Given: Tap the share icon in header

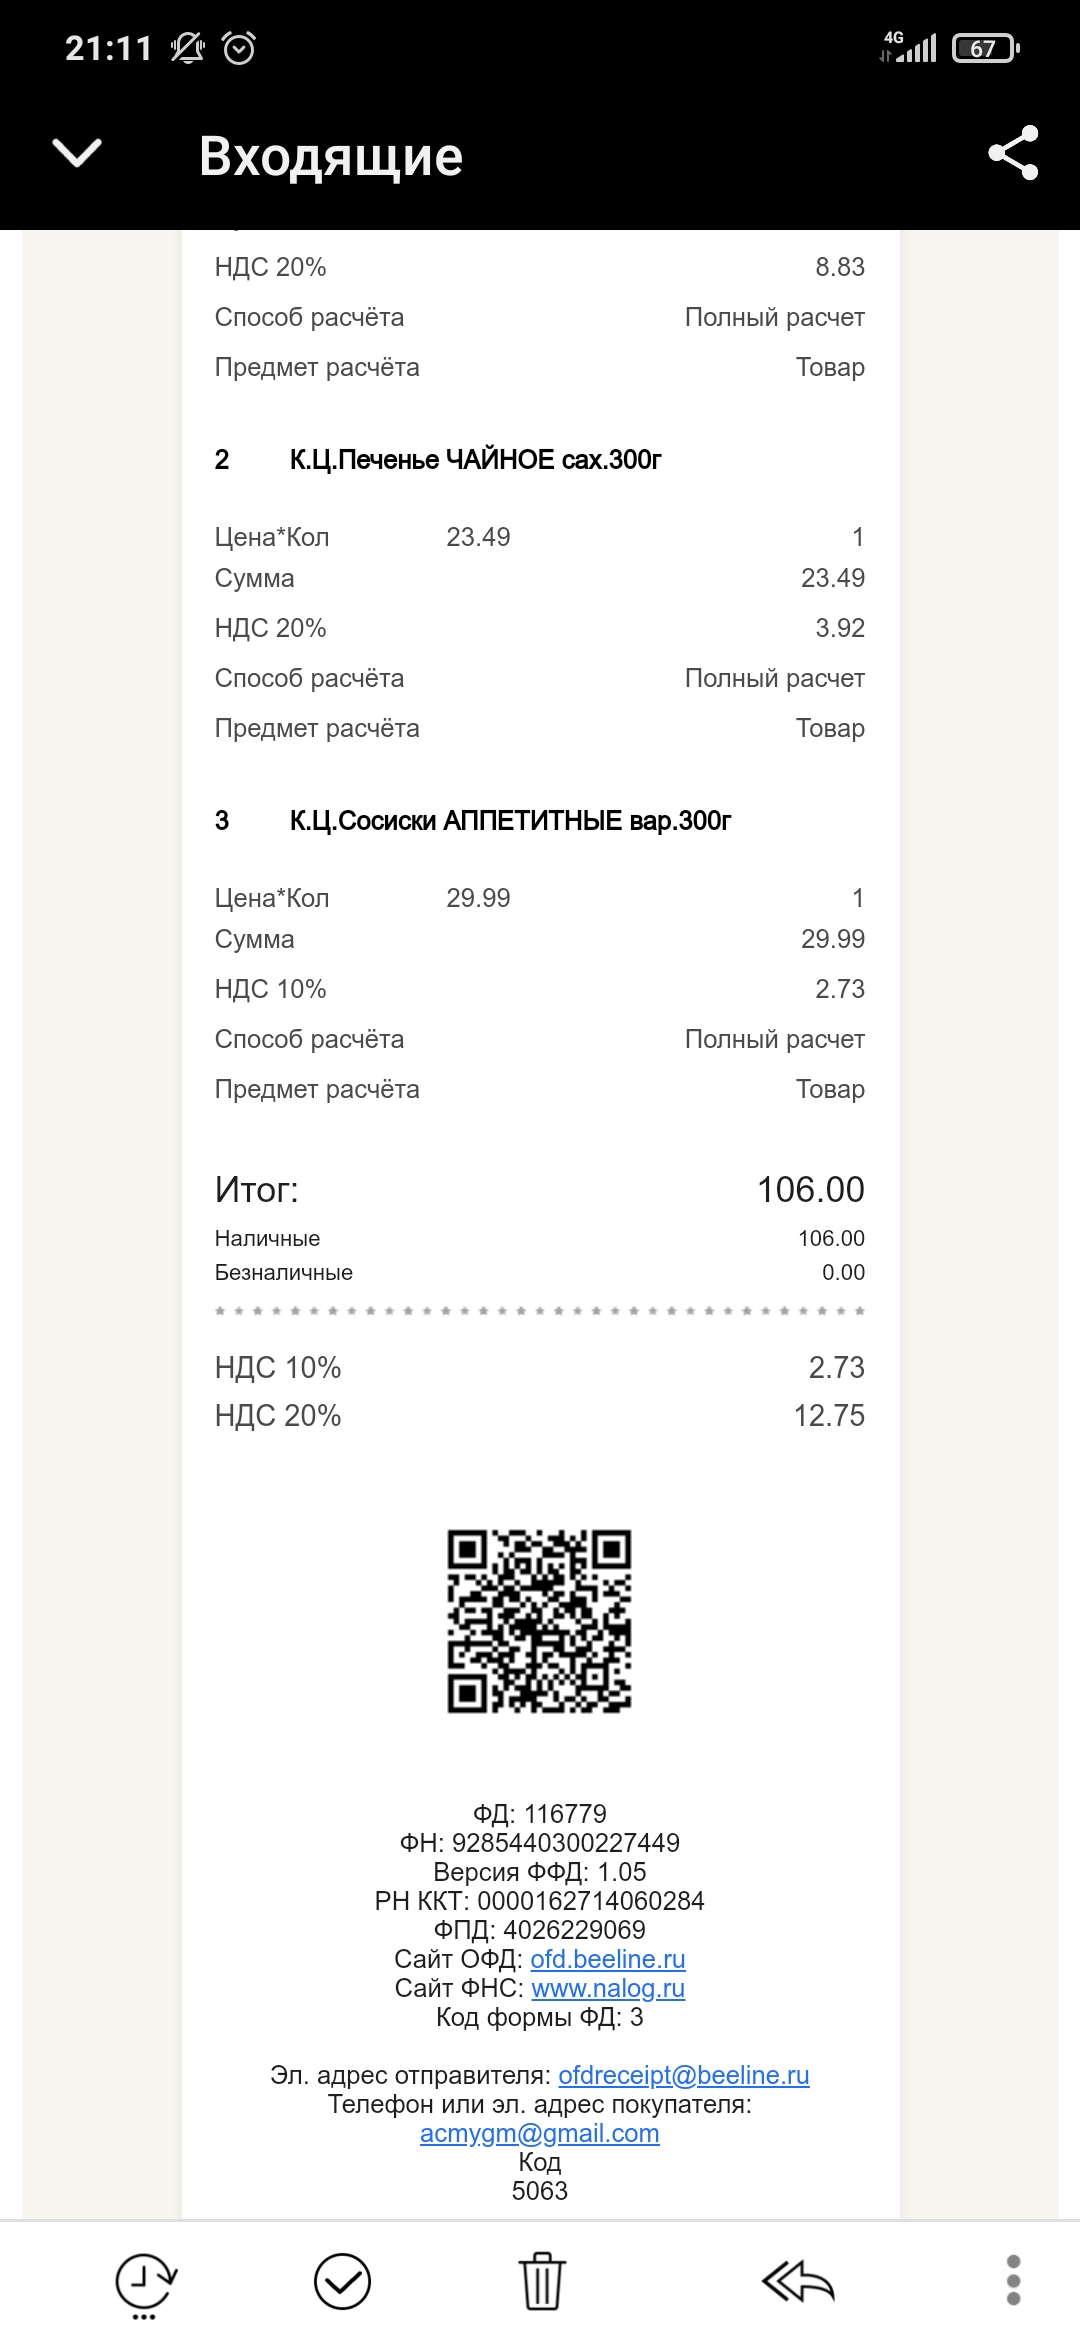Looking at the screenshot, I should tap(1013, 153).
